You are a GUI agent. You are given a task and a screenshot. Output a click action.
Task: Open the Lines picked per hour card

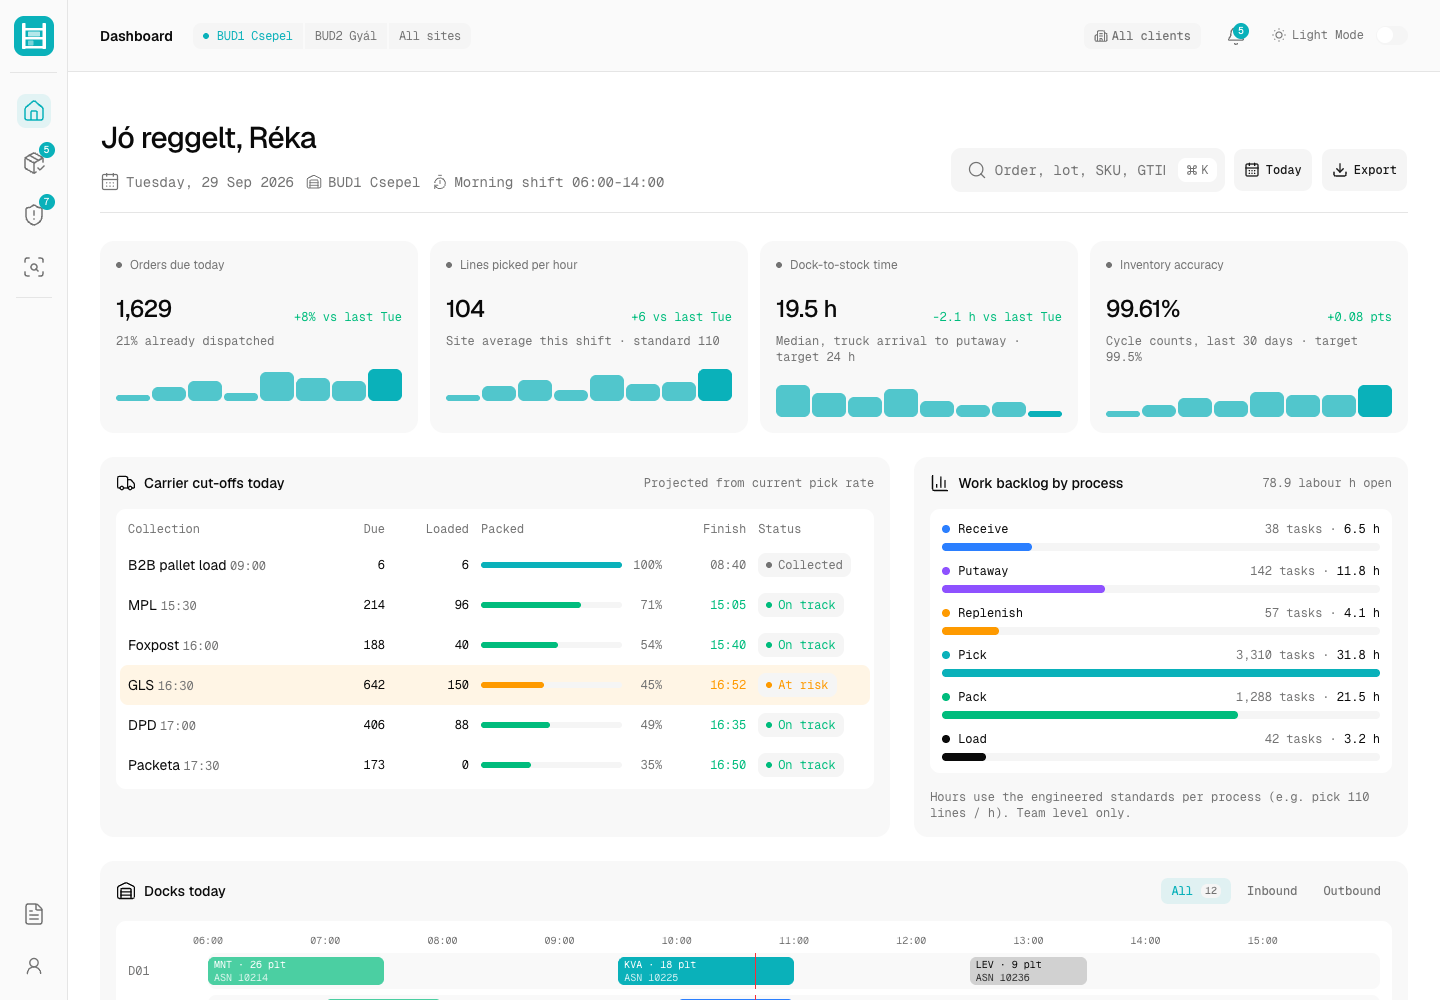click(589, 337)
